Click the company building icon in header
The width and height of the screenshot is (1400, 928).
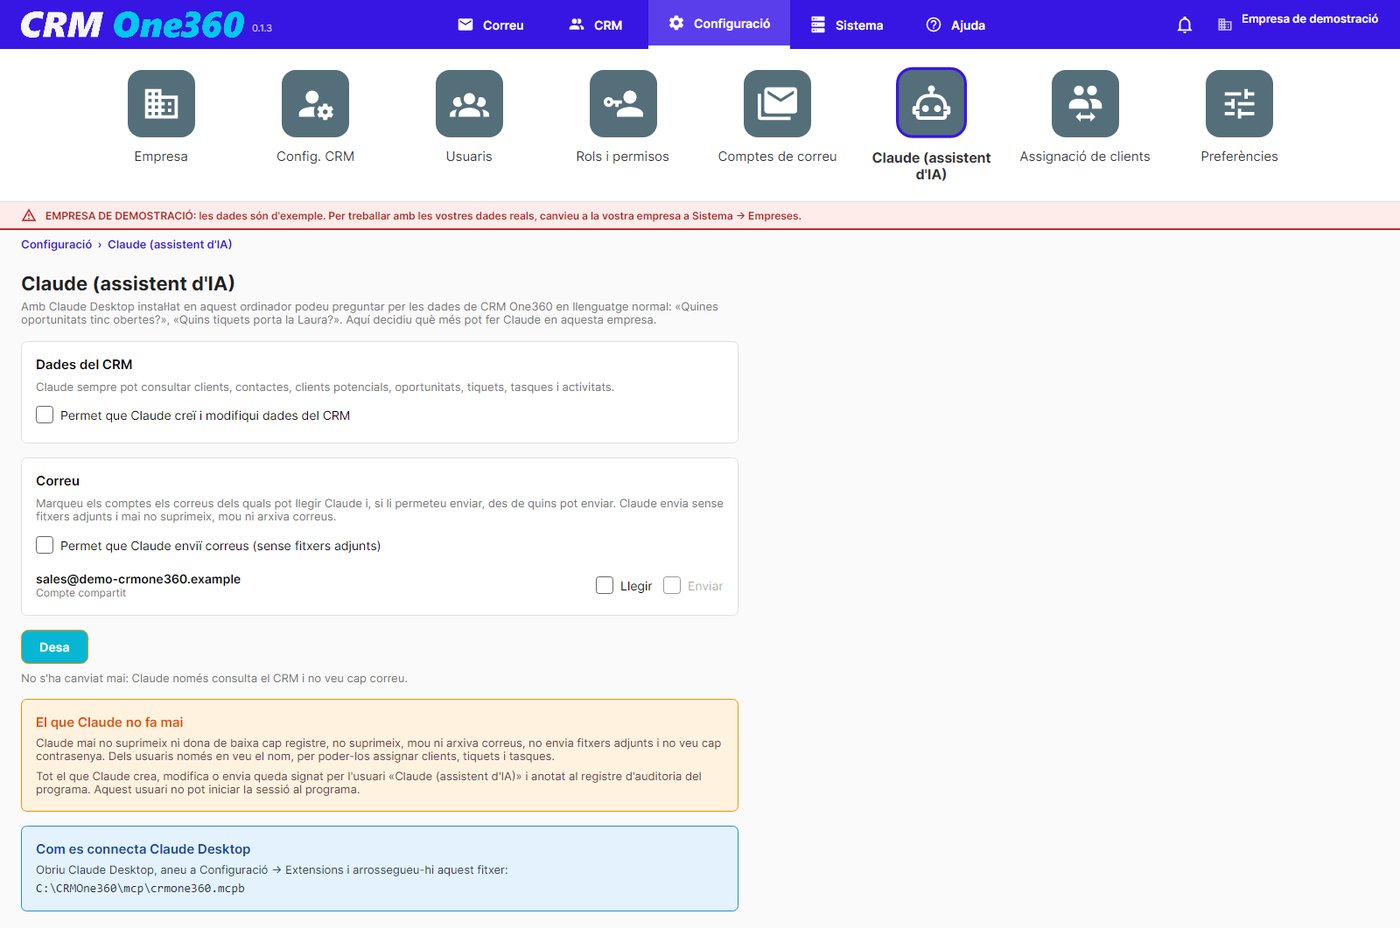click(x=1225, y=25)
